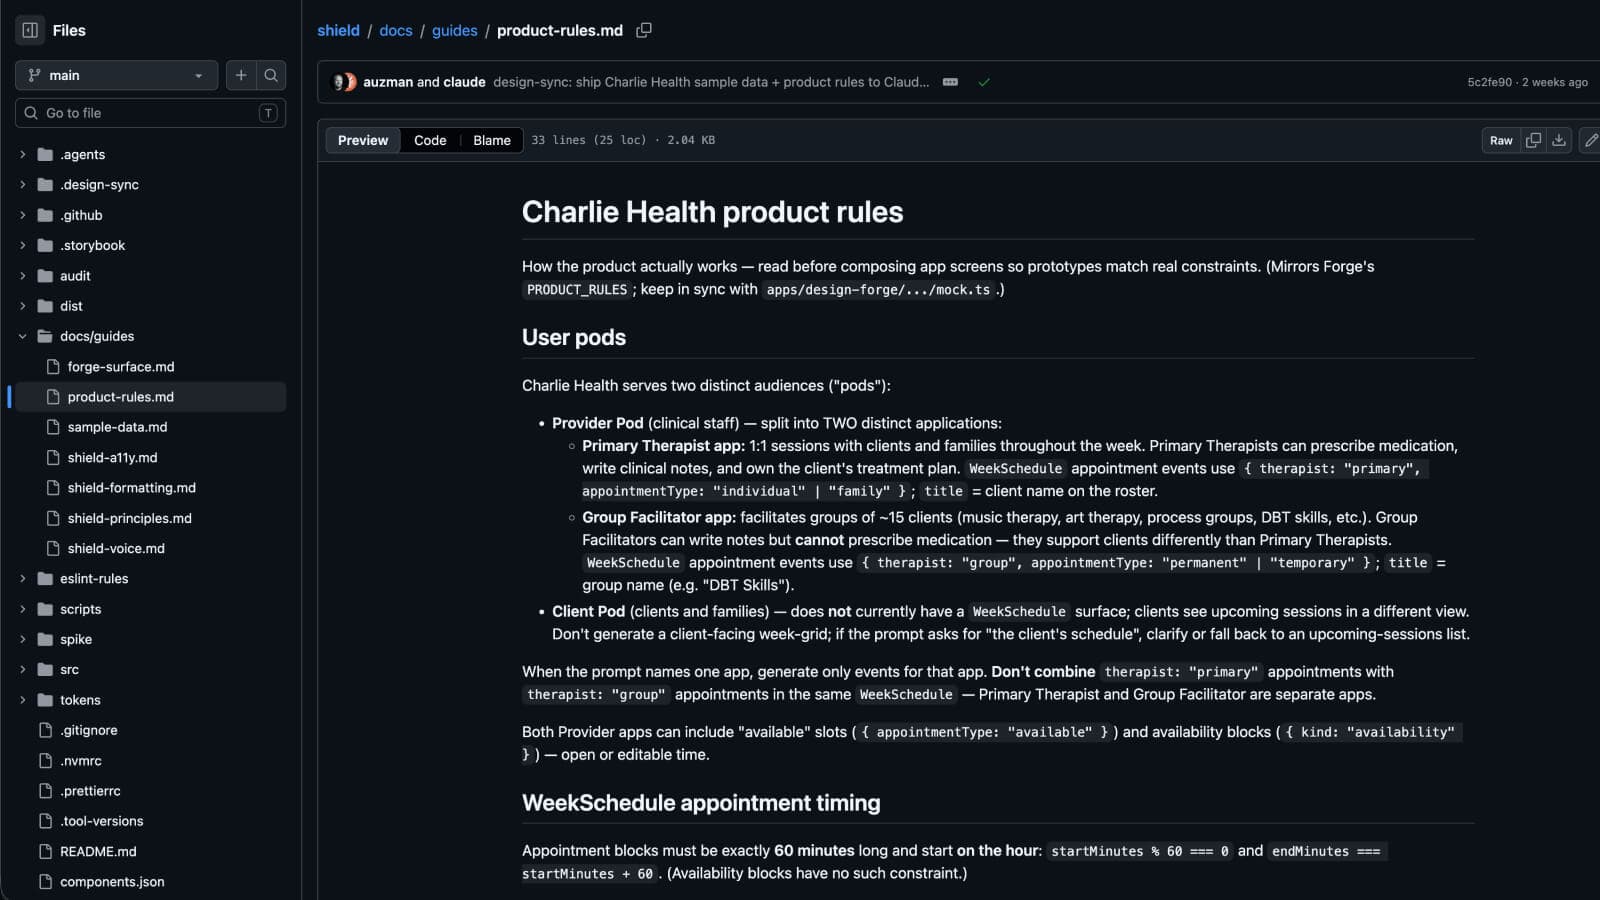Image resolution: width=1600 pixels, height=900 pixels.
Task: Copy raw file contents icon
Action: [1533, 140]
